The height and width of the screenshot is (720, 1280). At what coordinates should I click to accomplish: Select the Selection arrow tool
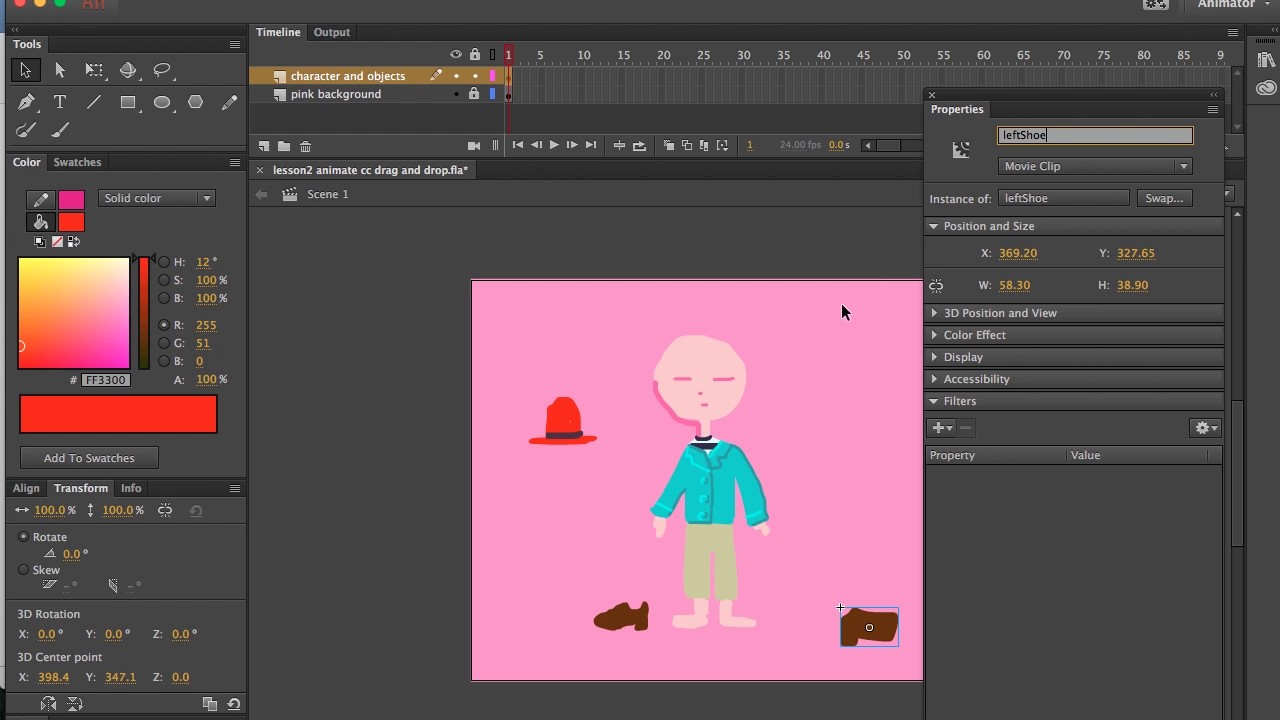click(25, 70)
